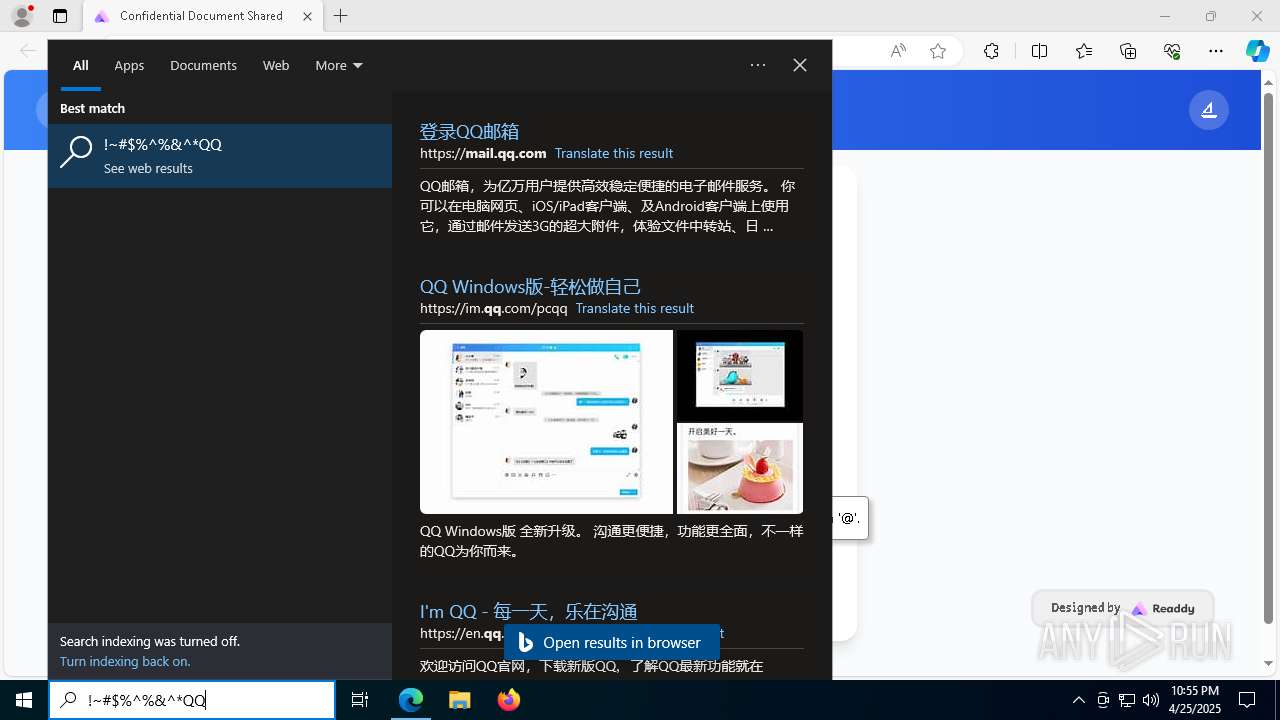Open the 登录QQ邮箱 result link
1280x720 pixels.
click(469, 131)
